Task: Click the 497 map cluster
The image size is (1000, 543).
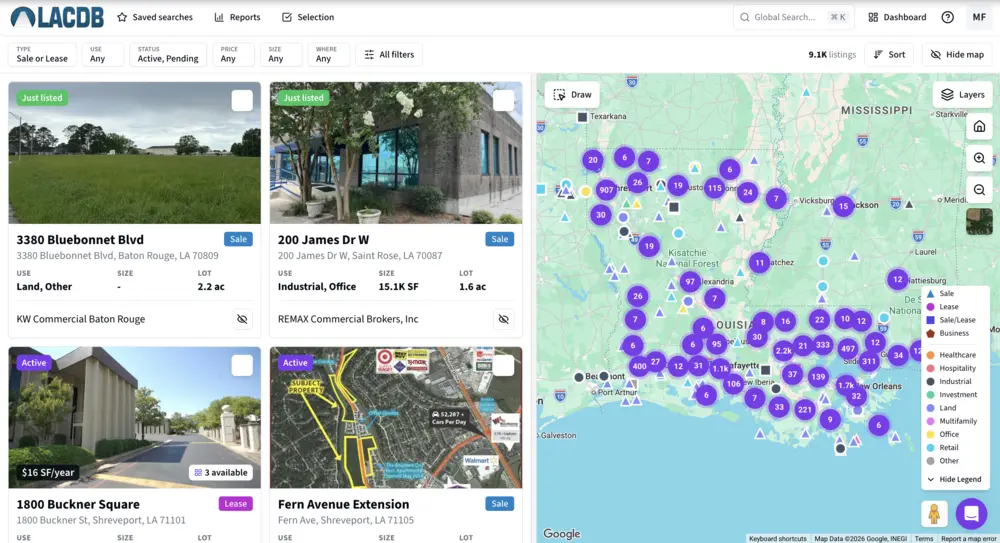Action: (848, 348)
